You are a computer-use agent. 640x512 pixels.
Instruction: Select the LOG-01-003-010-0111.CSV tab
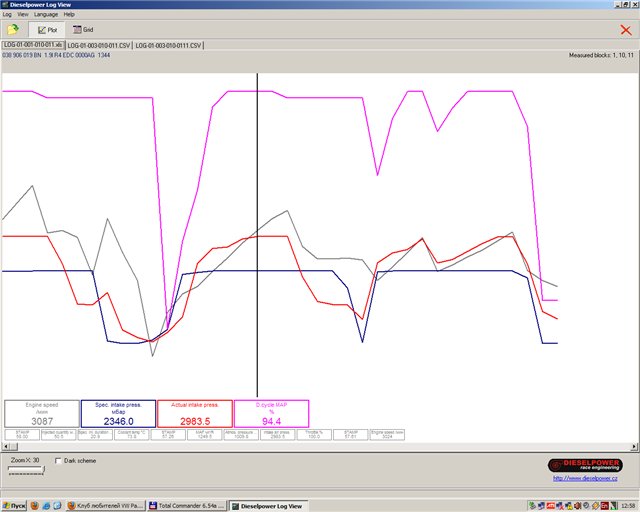pos(167,45)
